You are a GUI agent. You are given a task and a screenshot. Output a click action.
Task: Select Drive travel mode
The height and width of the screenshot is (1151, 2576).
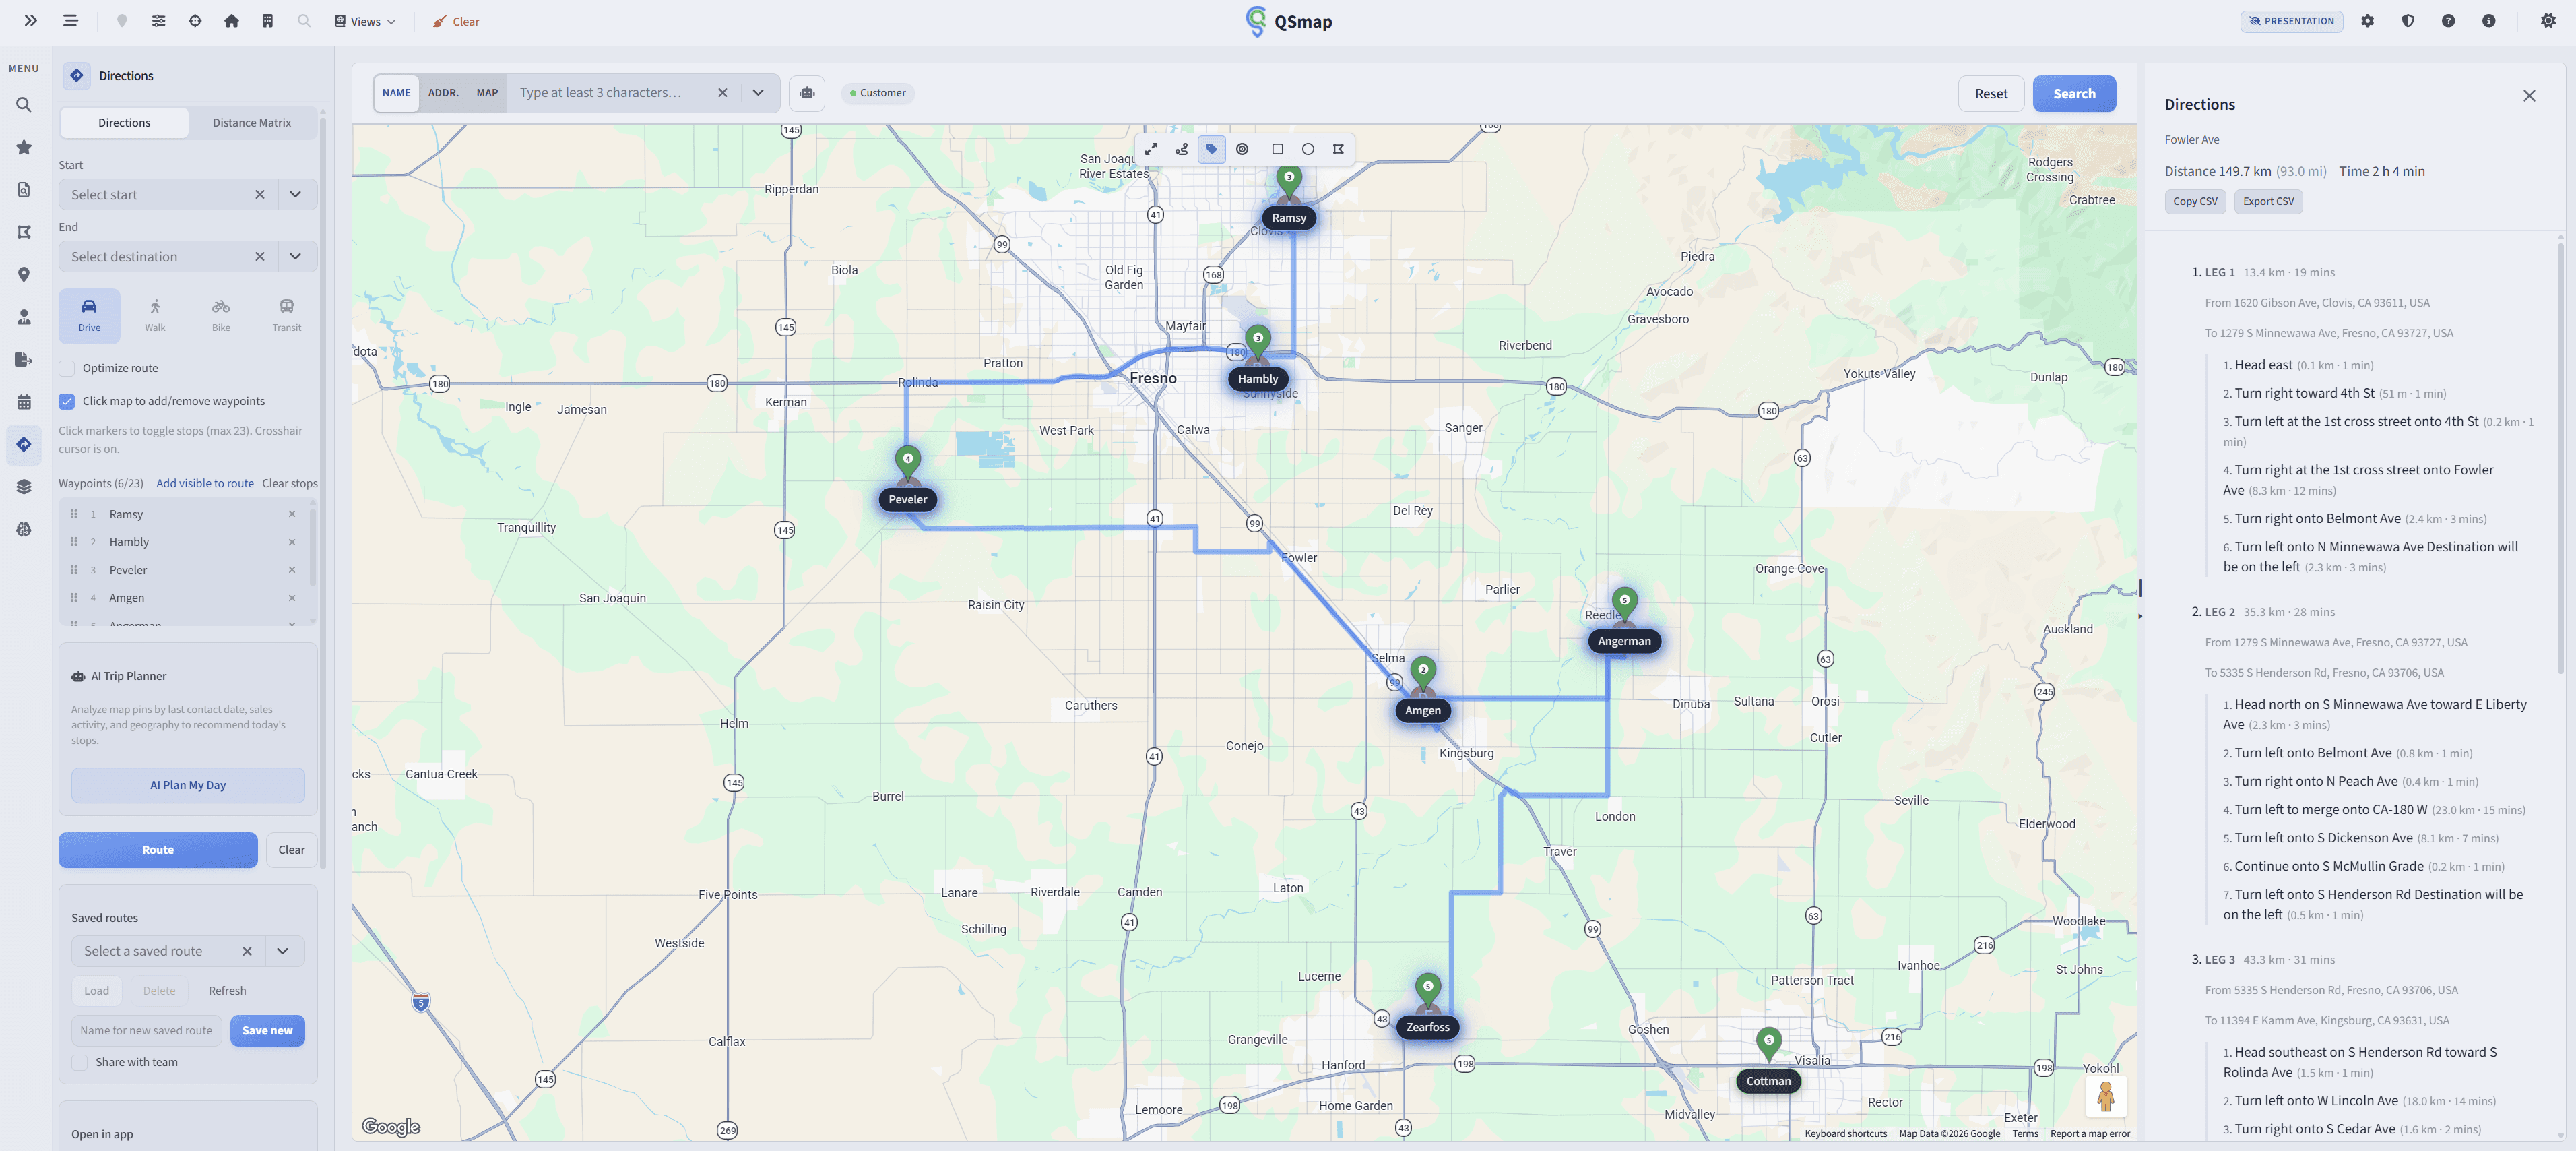tap(89, 315)
